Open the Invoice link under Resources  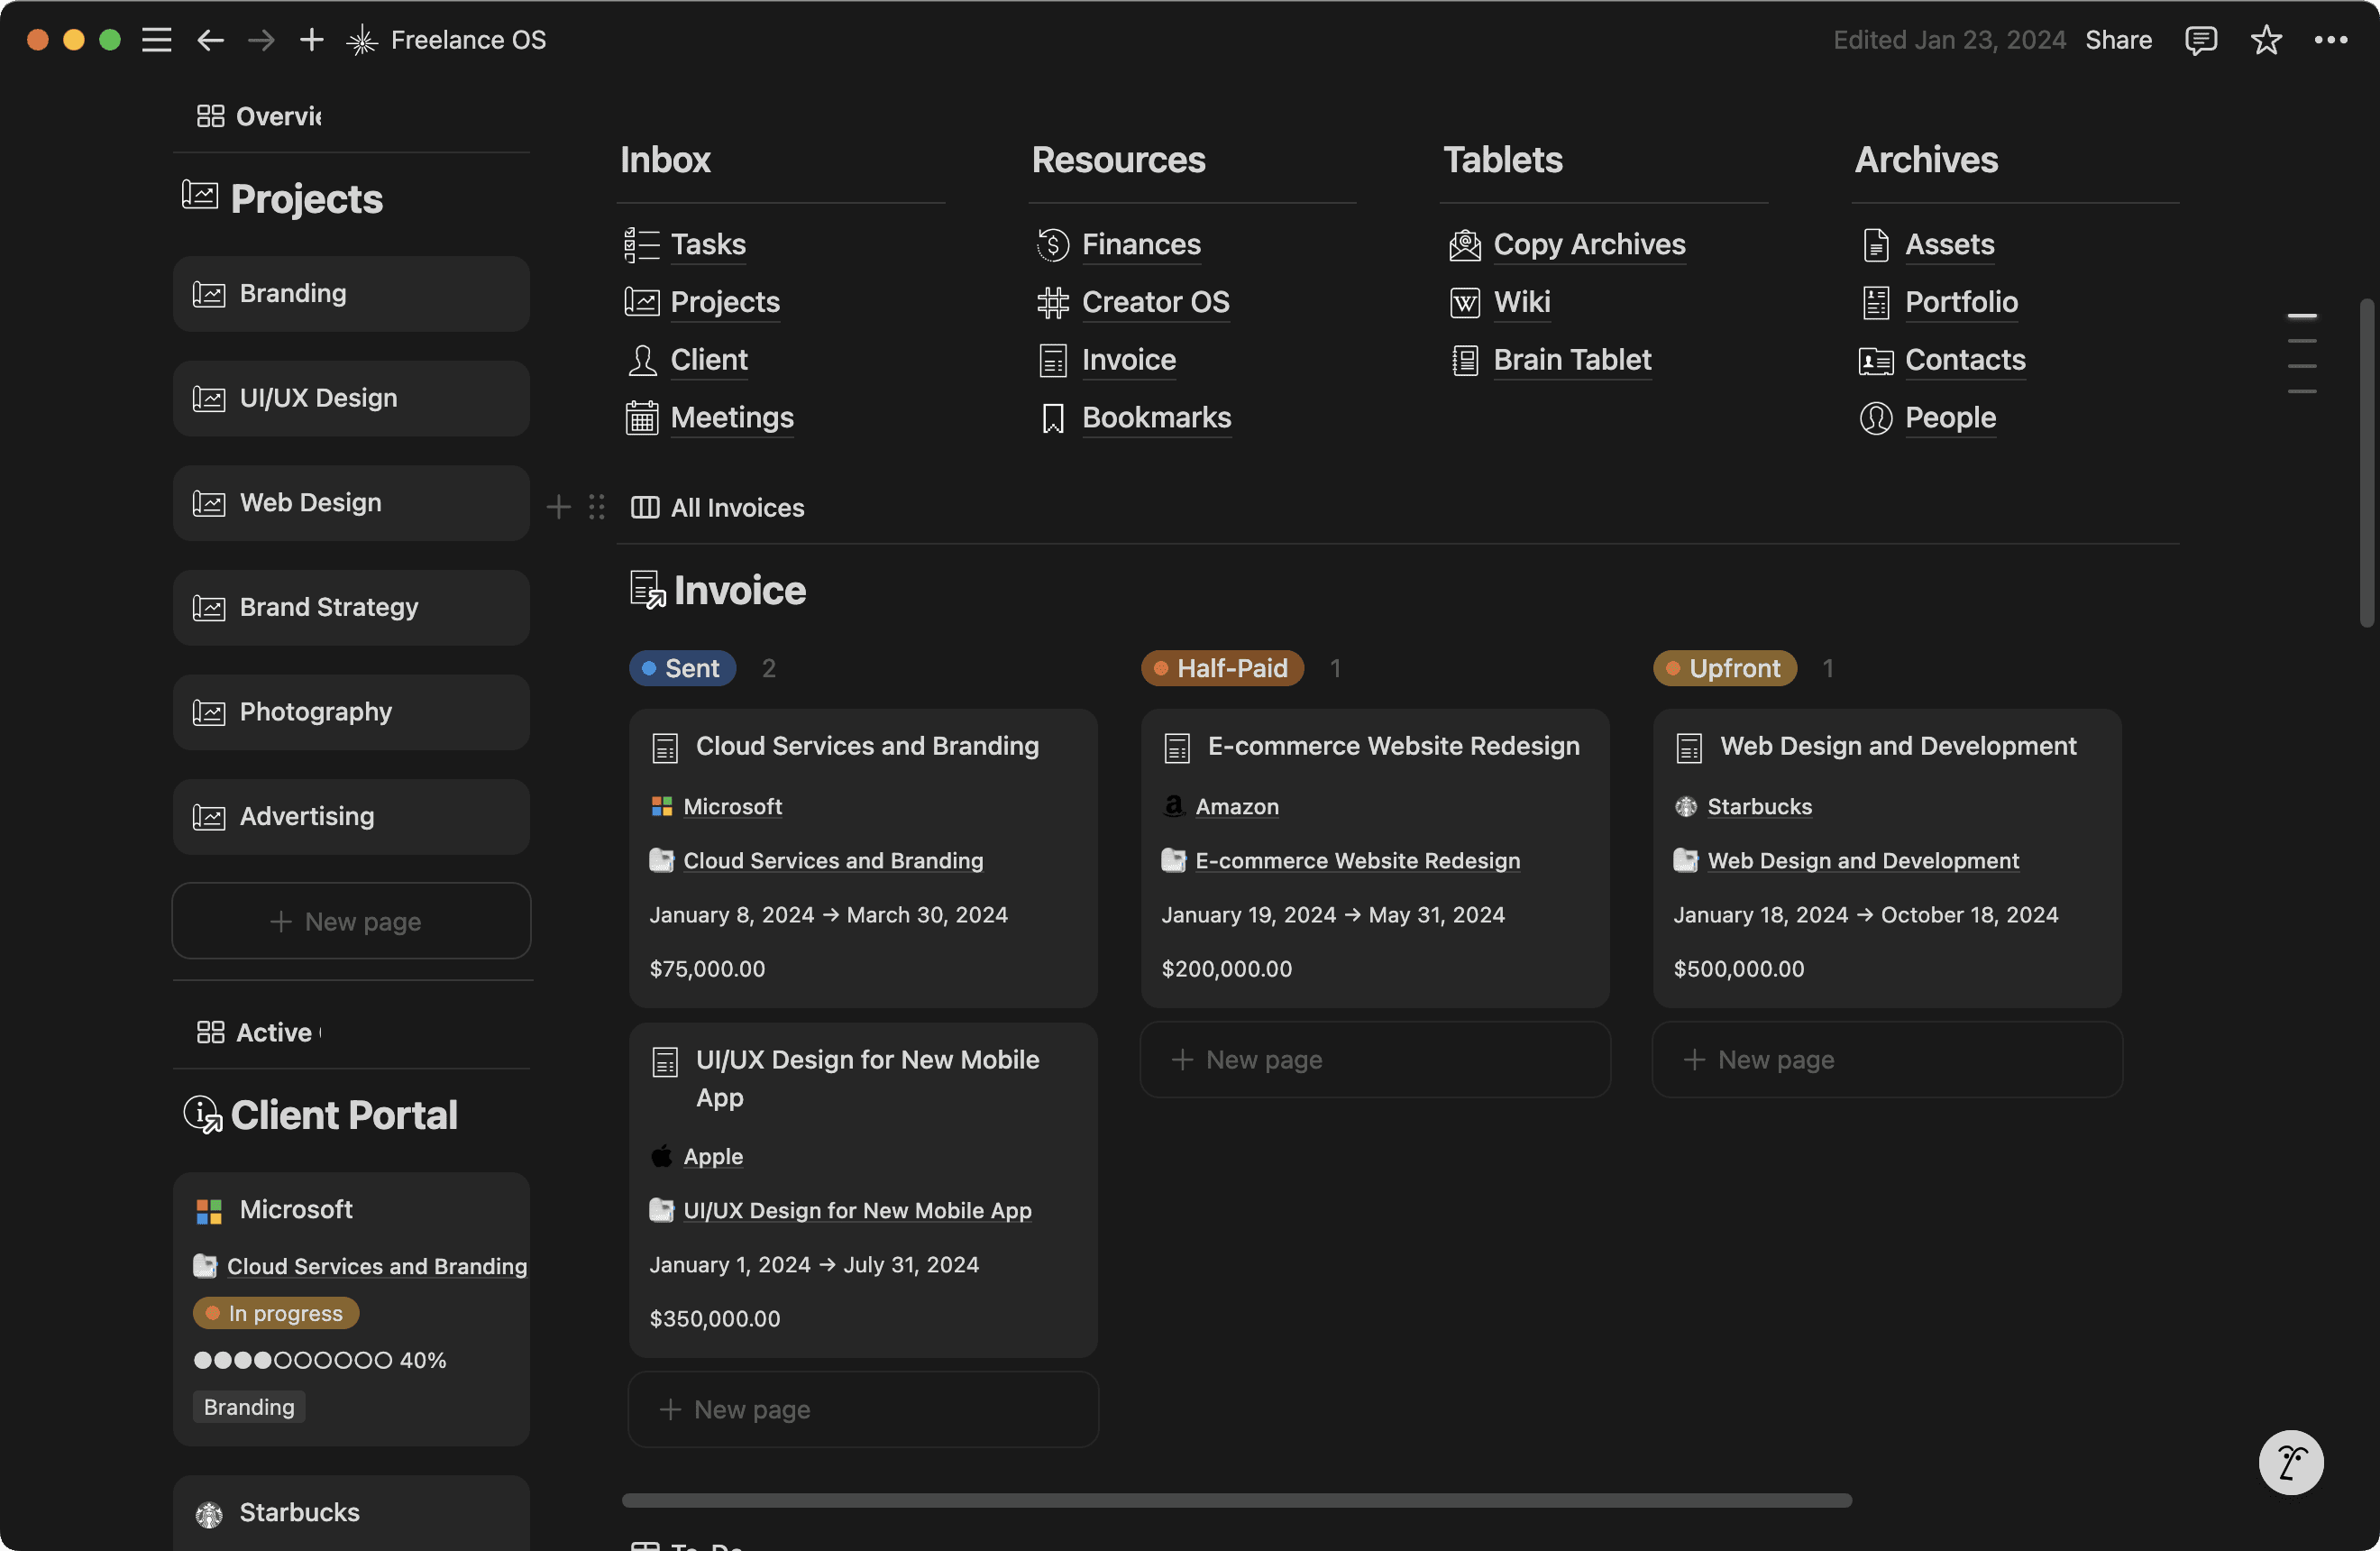1129,360
